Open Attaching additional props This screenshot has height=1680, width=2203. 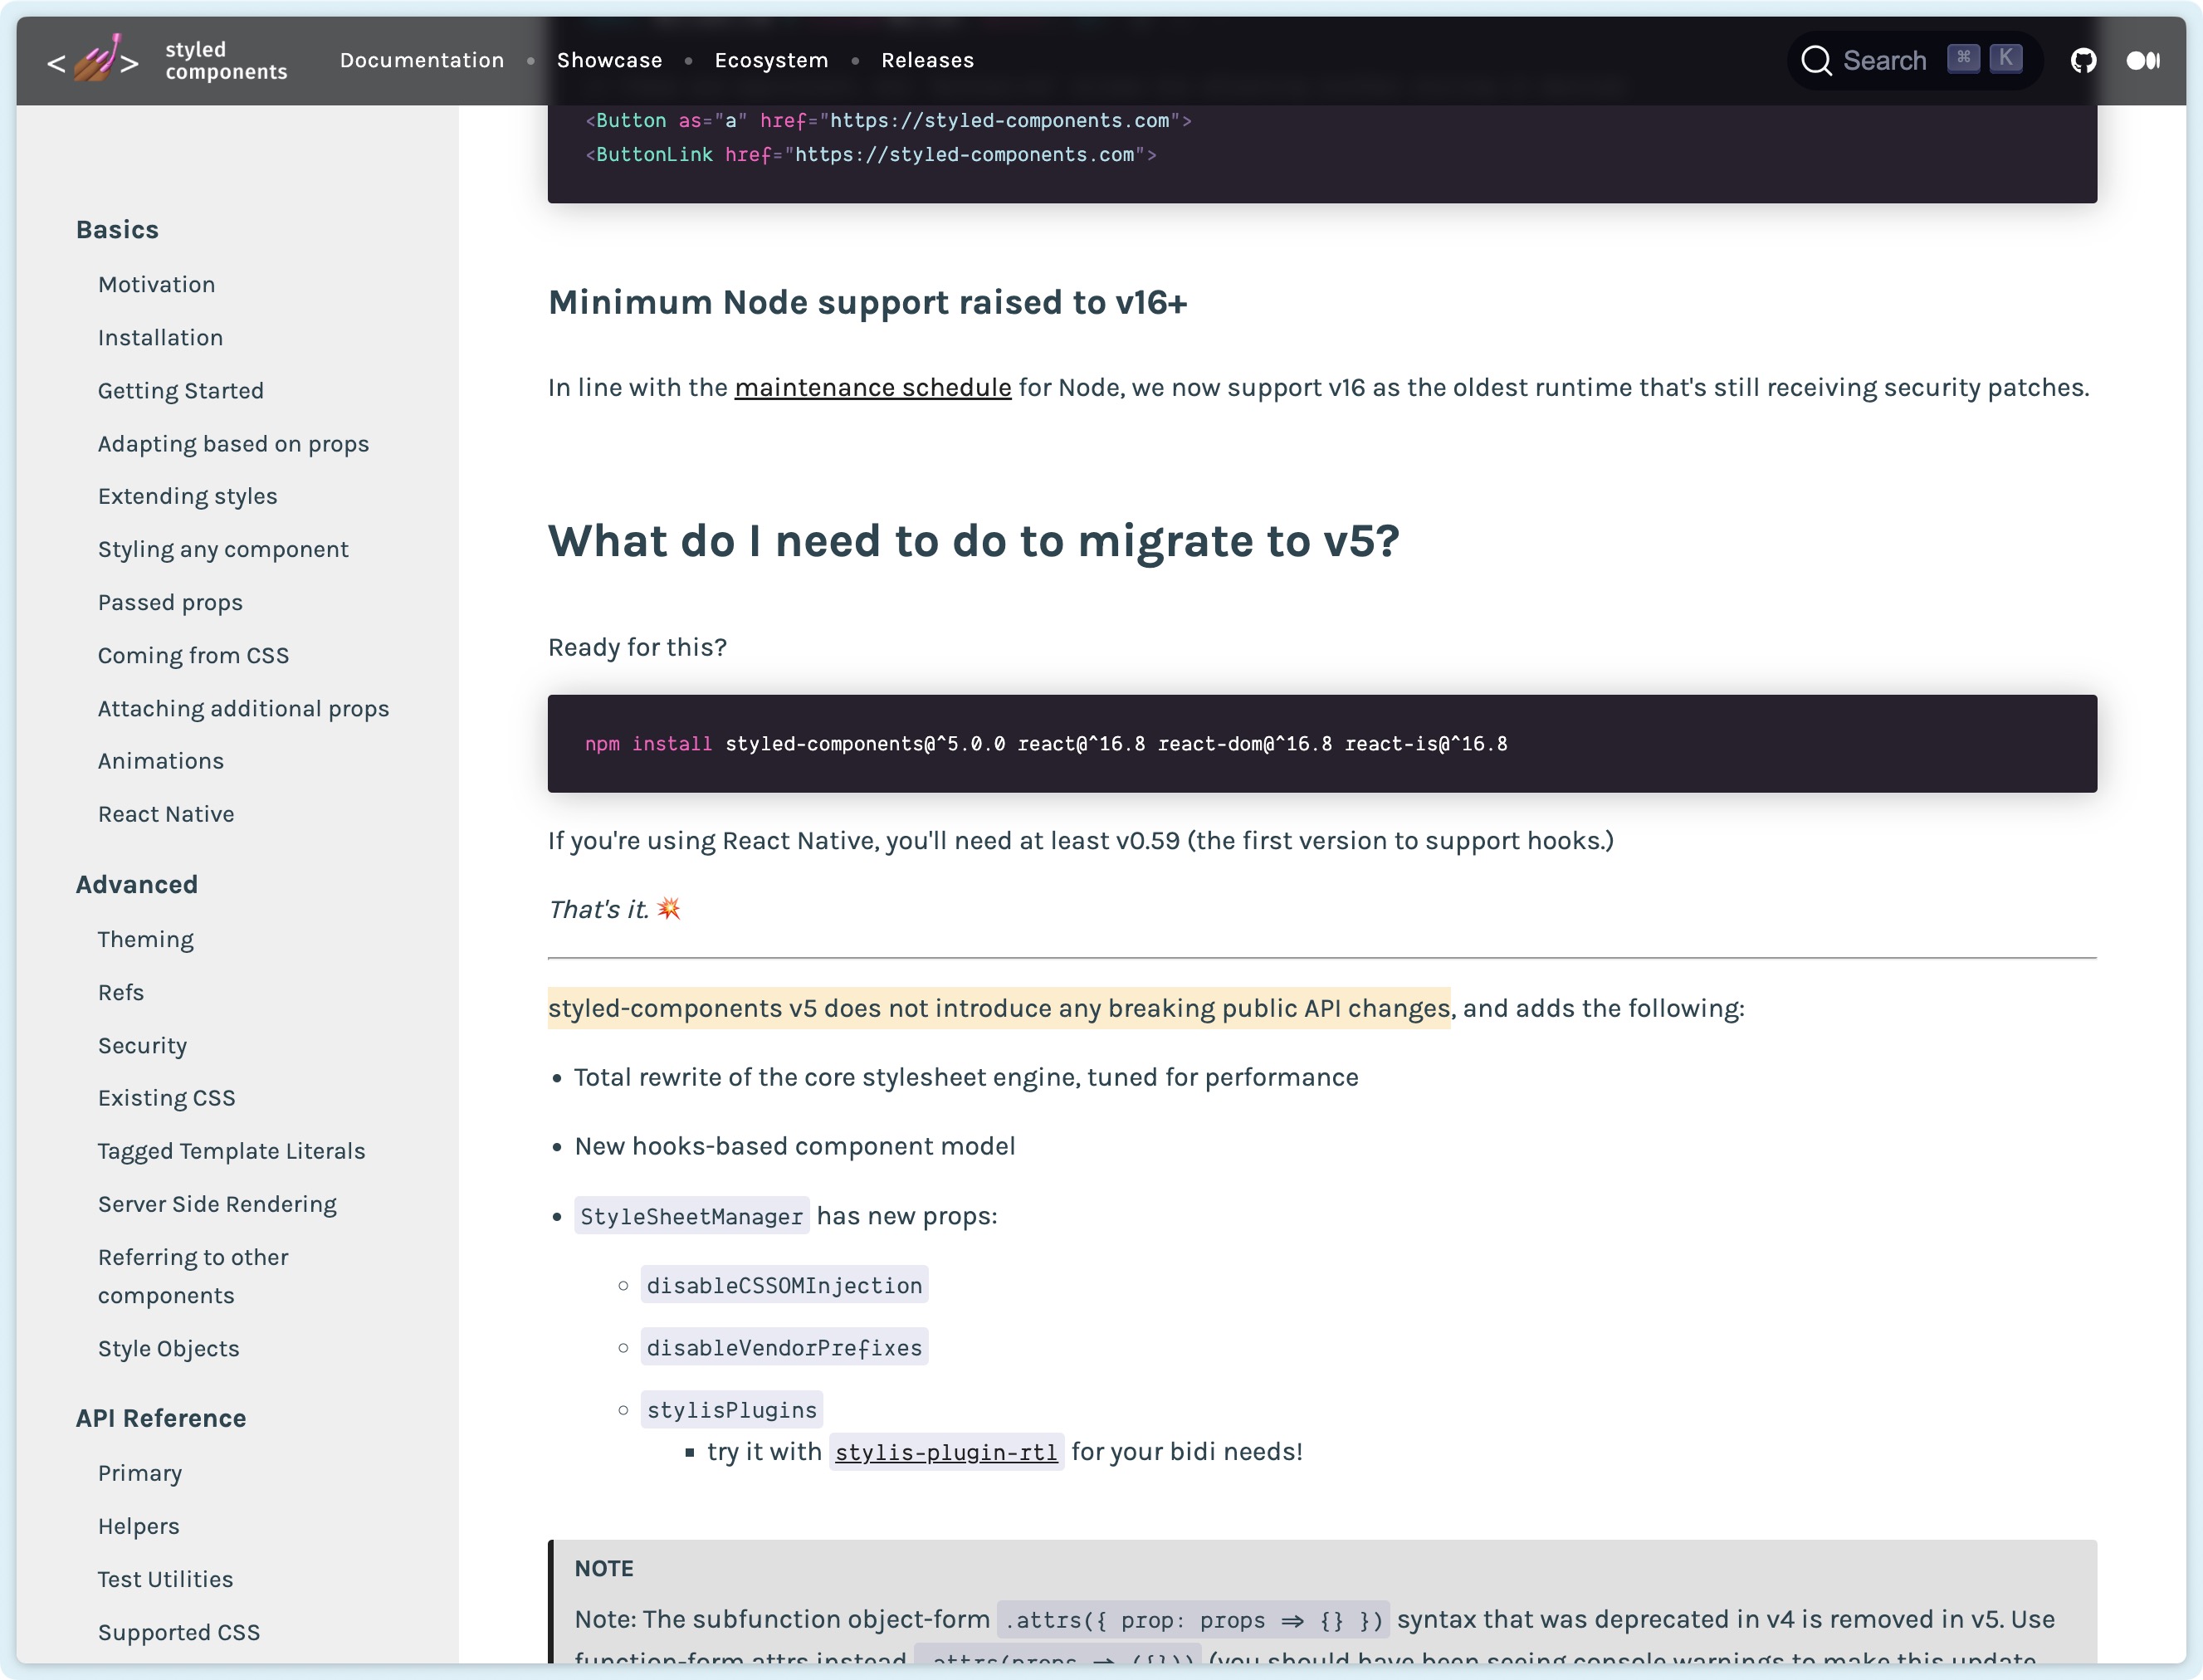243,709
